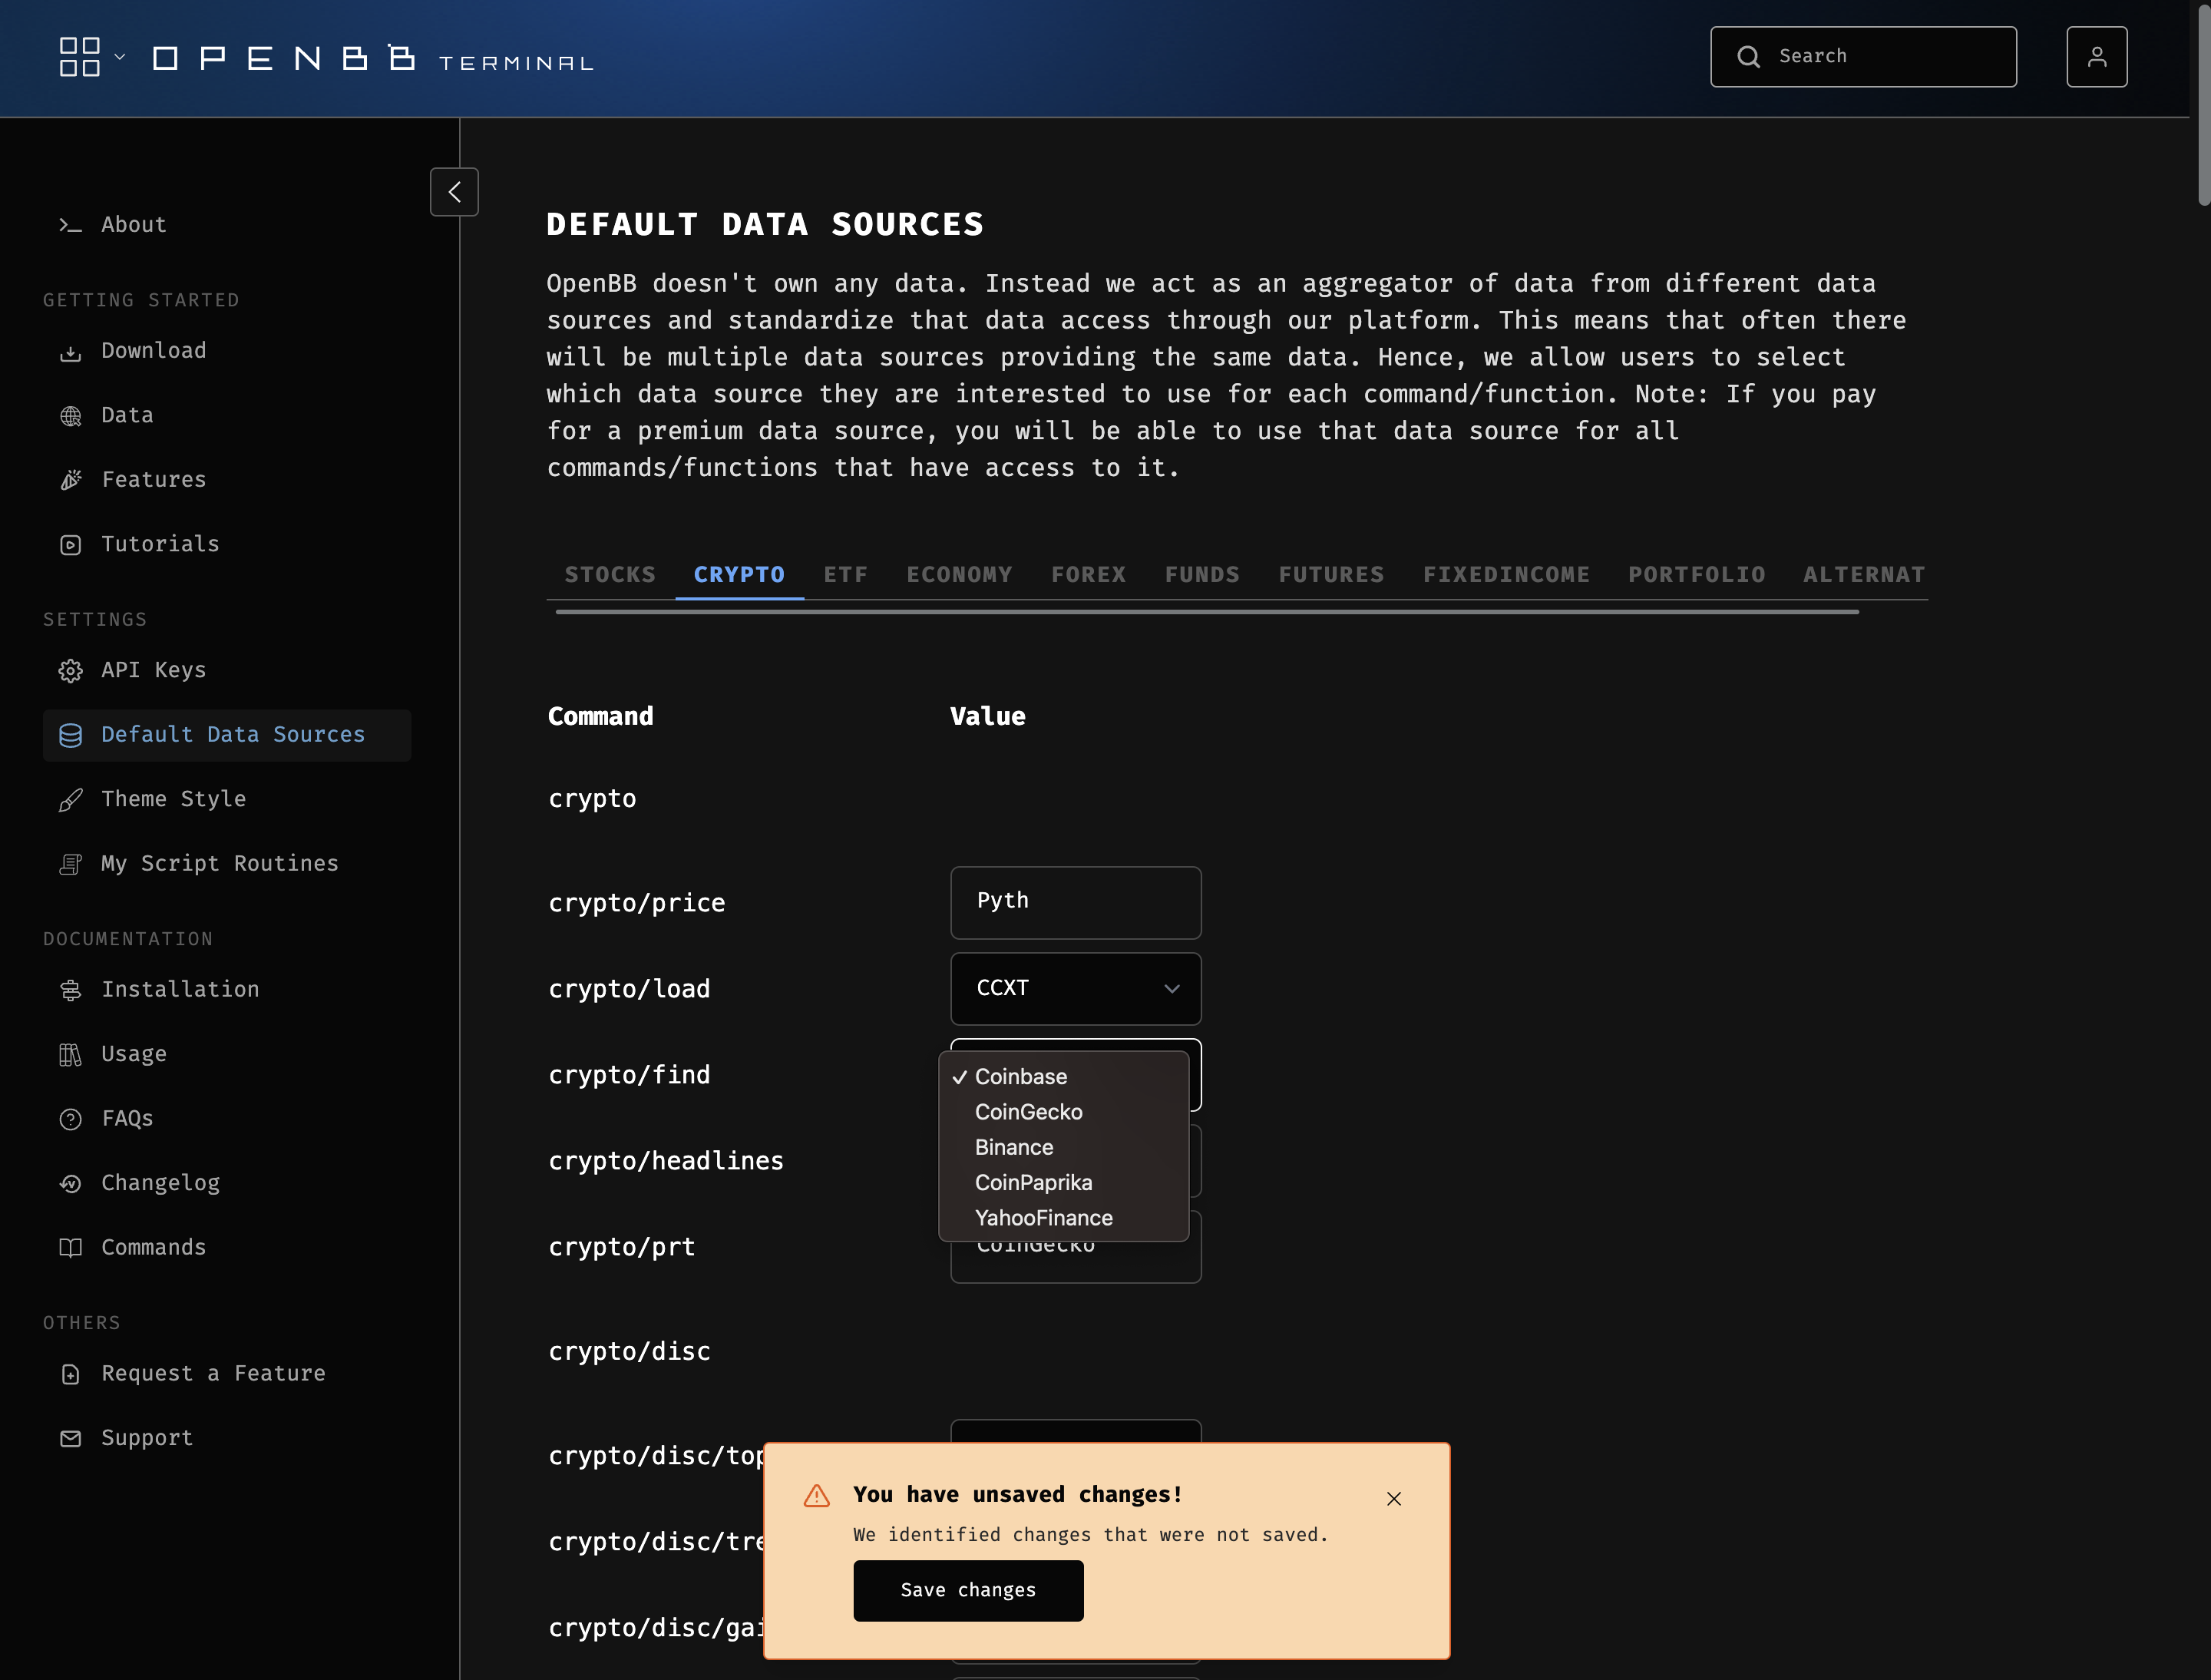Click the Commands book icon
Screen dimensions: 2211x1680
click(70, 1248)
